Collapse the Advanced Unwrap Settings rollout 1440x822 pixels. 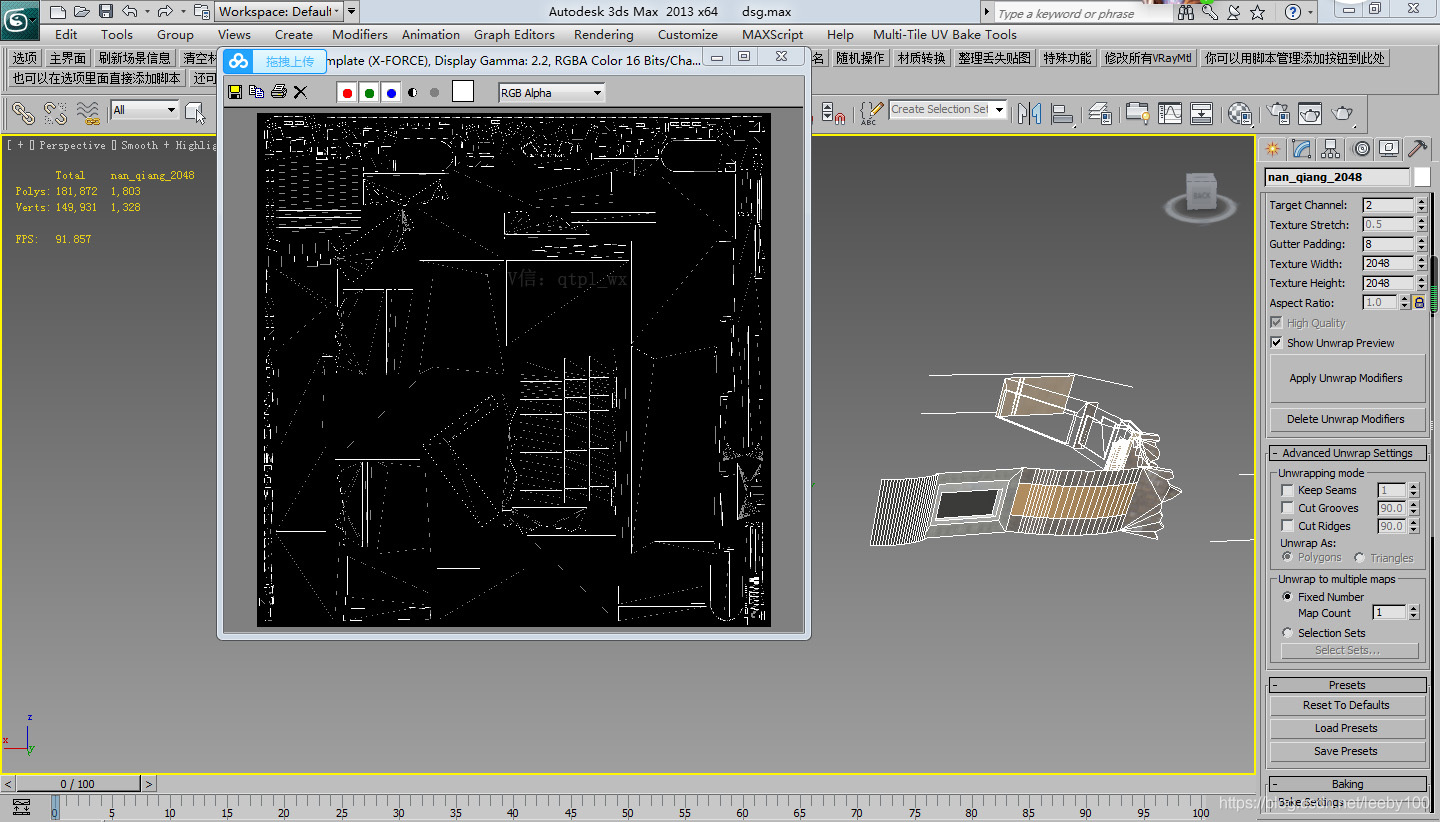tap(1347, 453)
